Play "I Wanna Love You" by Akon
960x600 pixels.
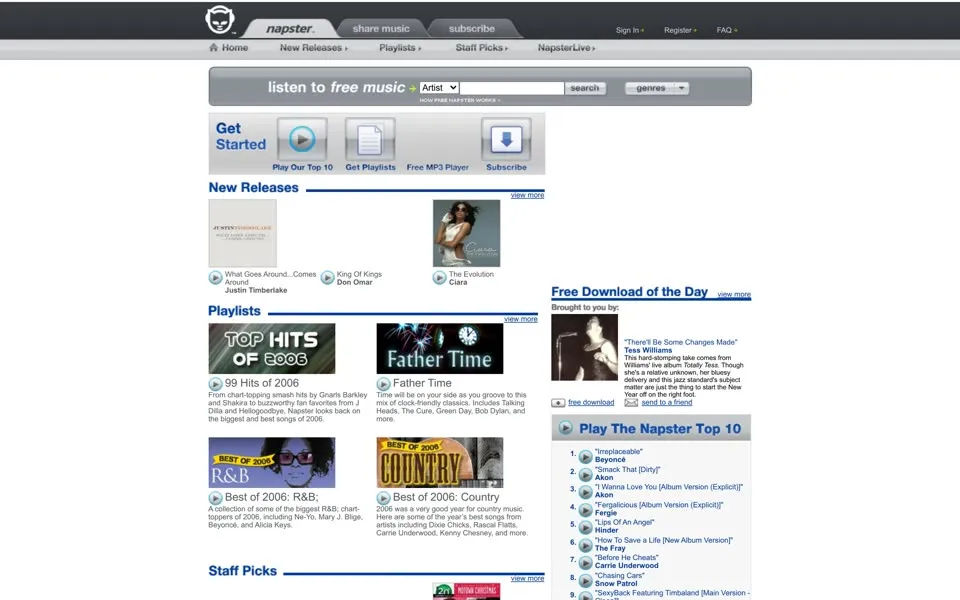coord(585,492)
